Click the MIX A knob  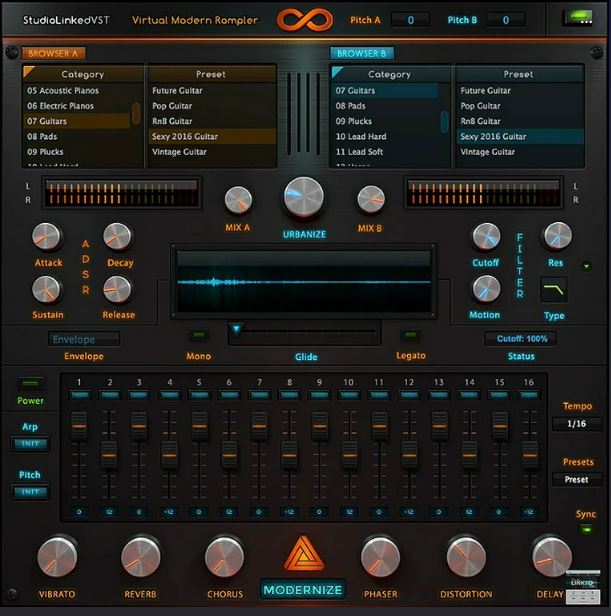[x=238, y=200]
